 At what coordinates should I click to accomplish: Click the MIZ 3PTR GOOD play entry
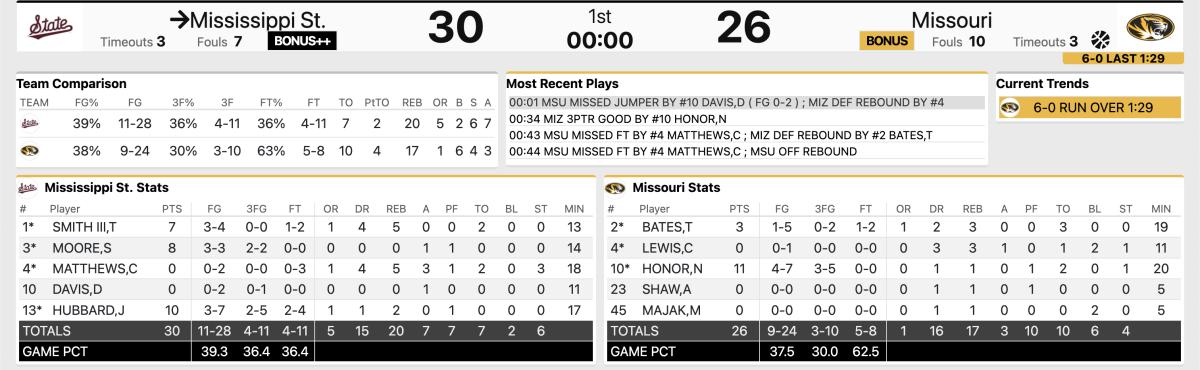[745, 119]
